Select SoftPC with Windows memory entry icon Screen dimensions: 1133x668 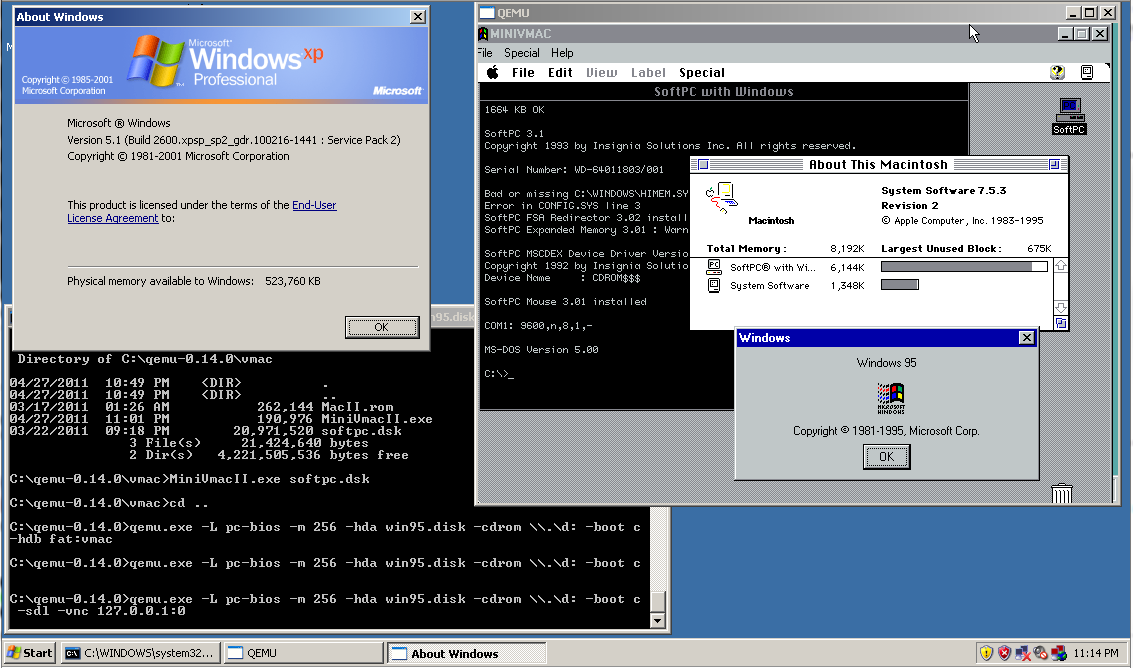714,267
